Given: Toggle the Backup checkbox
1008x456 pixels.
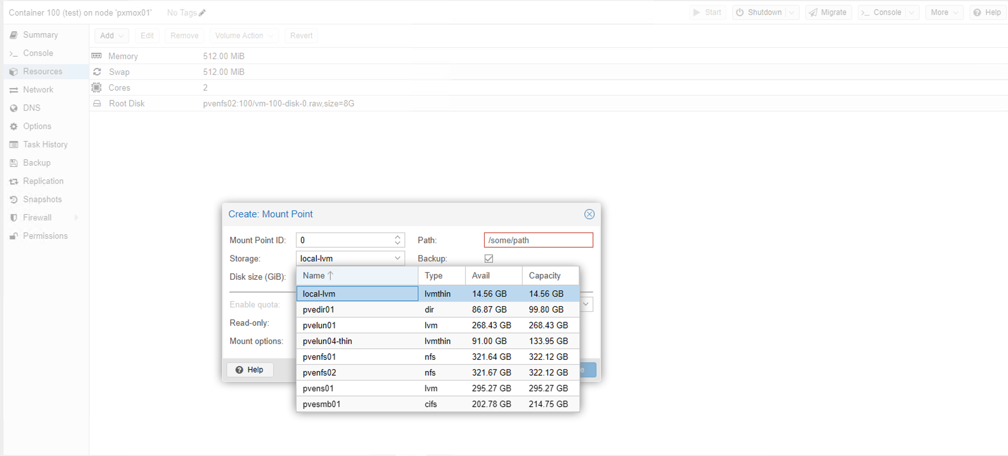Looking at the screenshot, I should (489, 259).
